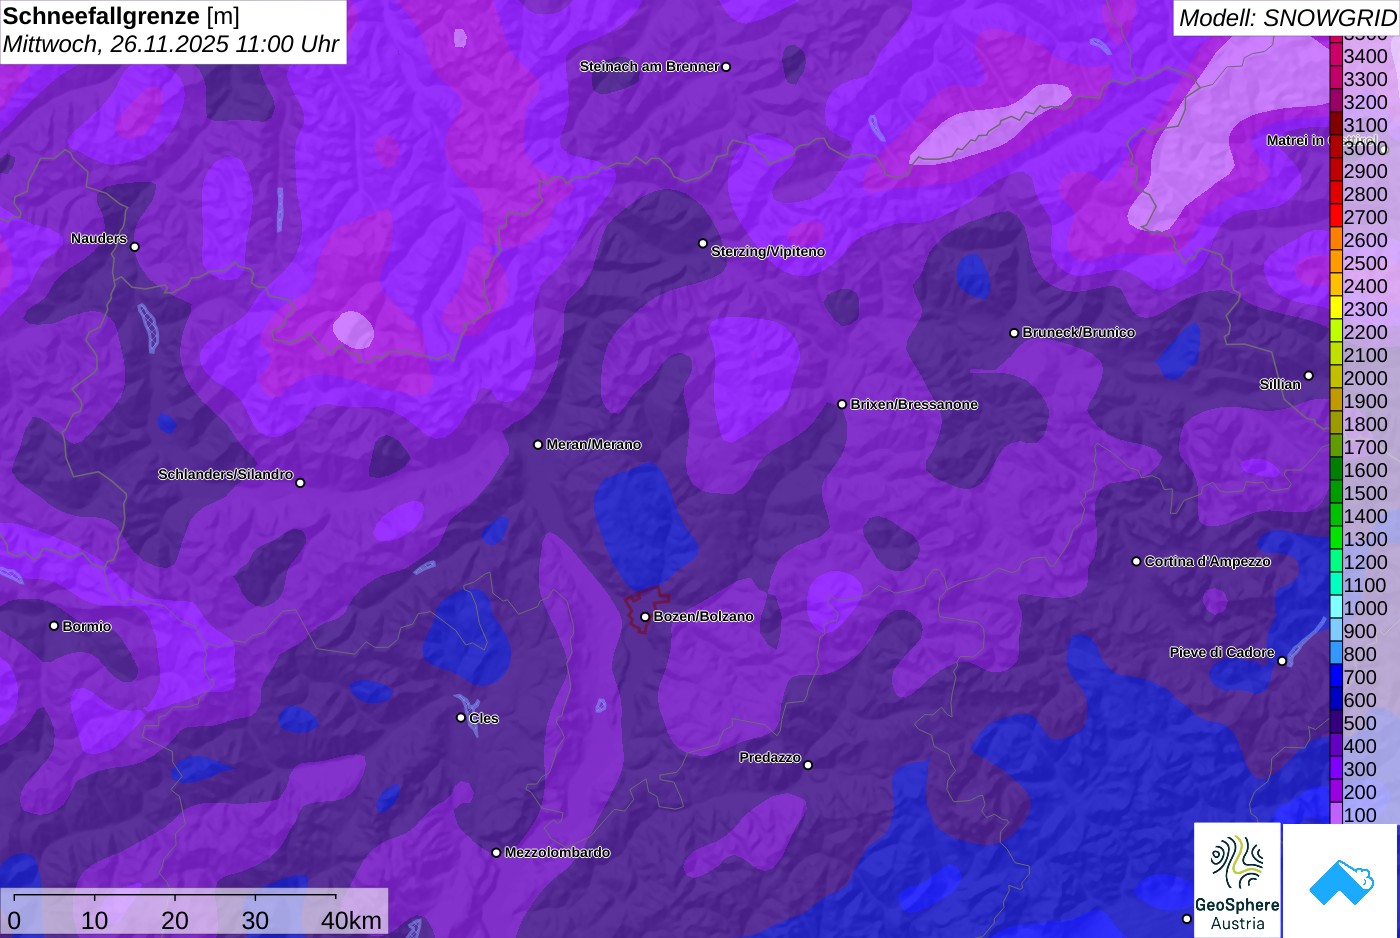The height and width of the screenshot is (938, 1400).
Task: Click the Brixen/Bressanone label text
Action: tap(914, 405)
